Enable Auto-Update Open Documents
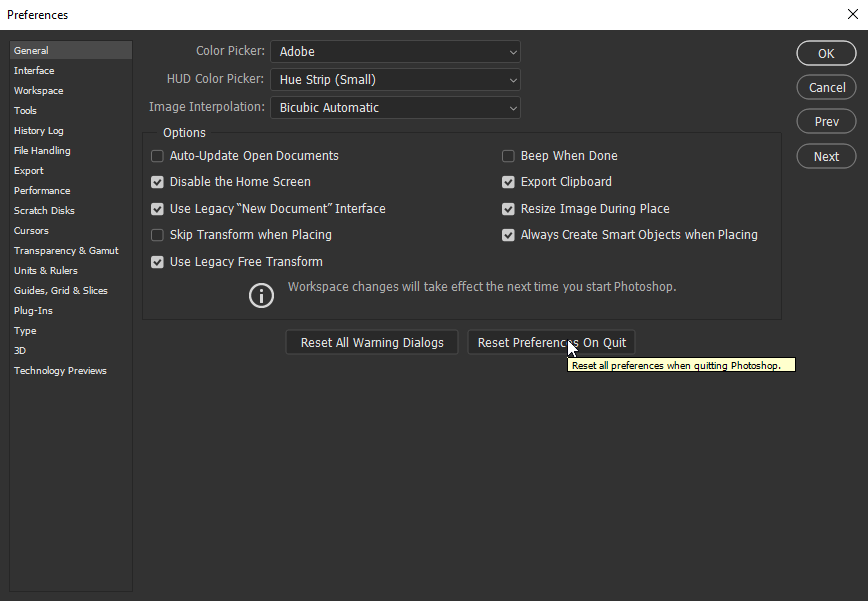 click(157, 156)
